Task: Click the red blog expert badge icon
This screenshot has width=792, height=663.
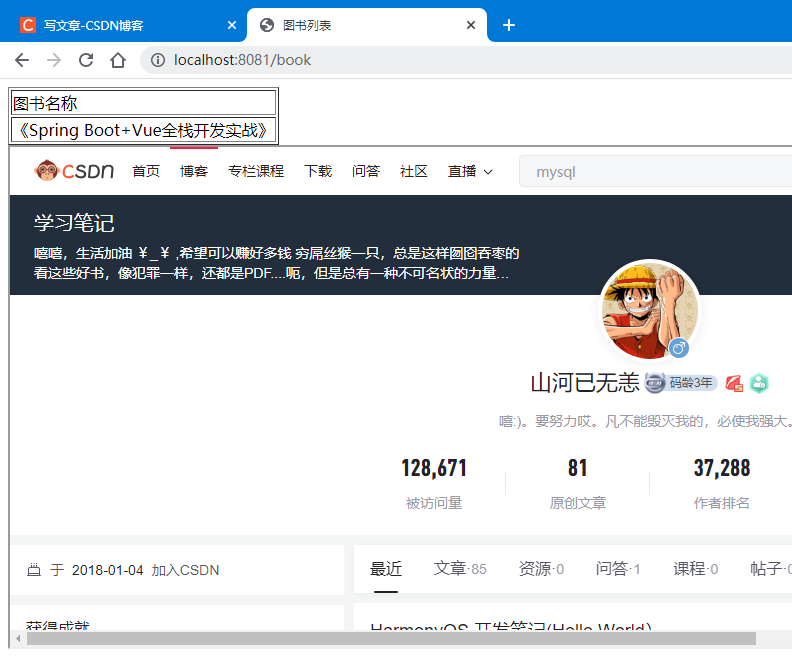Action: pos(734,383)
